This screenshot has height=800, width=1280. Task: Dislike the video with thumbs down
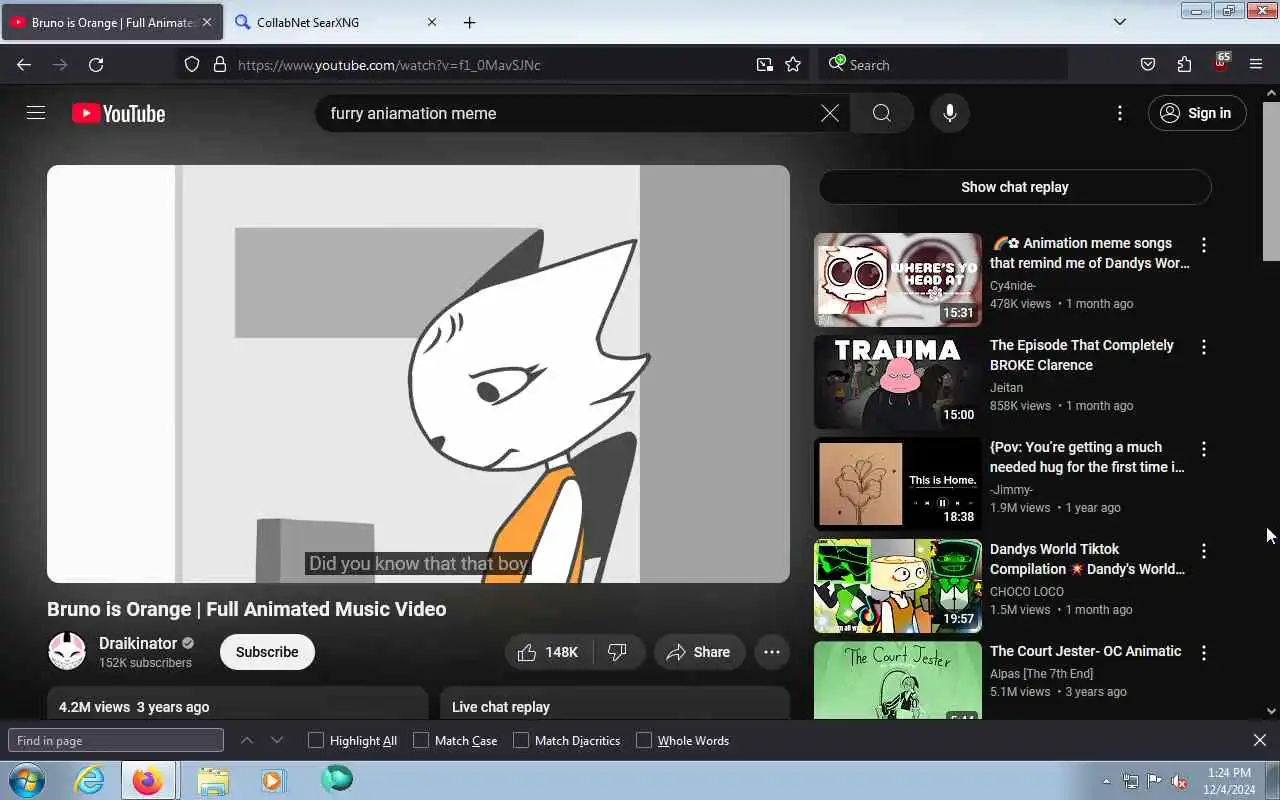tap(618, 652)
